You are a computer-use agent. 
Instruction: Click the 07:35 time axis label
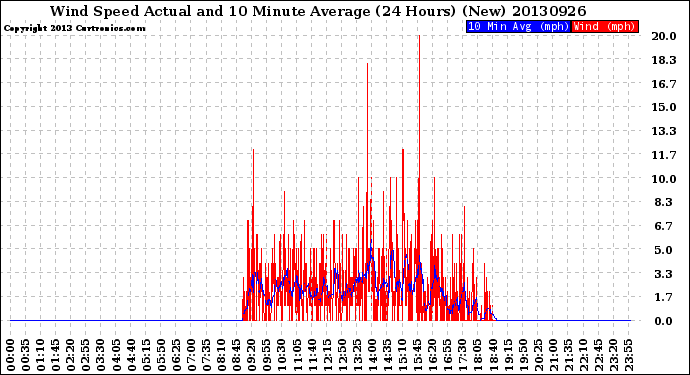(x=206, y=355)
